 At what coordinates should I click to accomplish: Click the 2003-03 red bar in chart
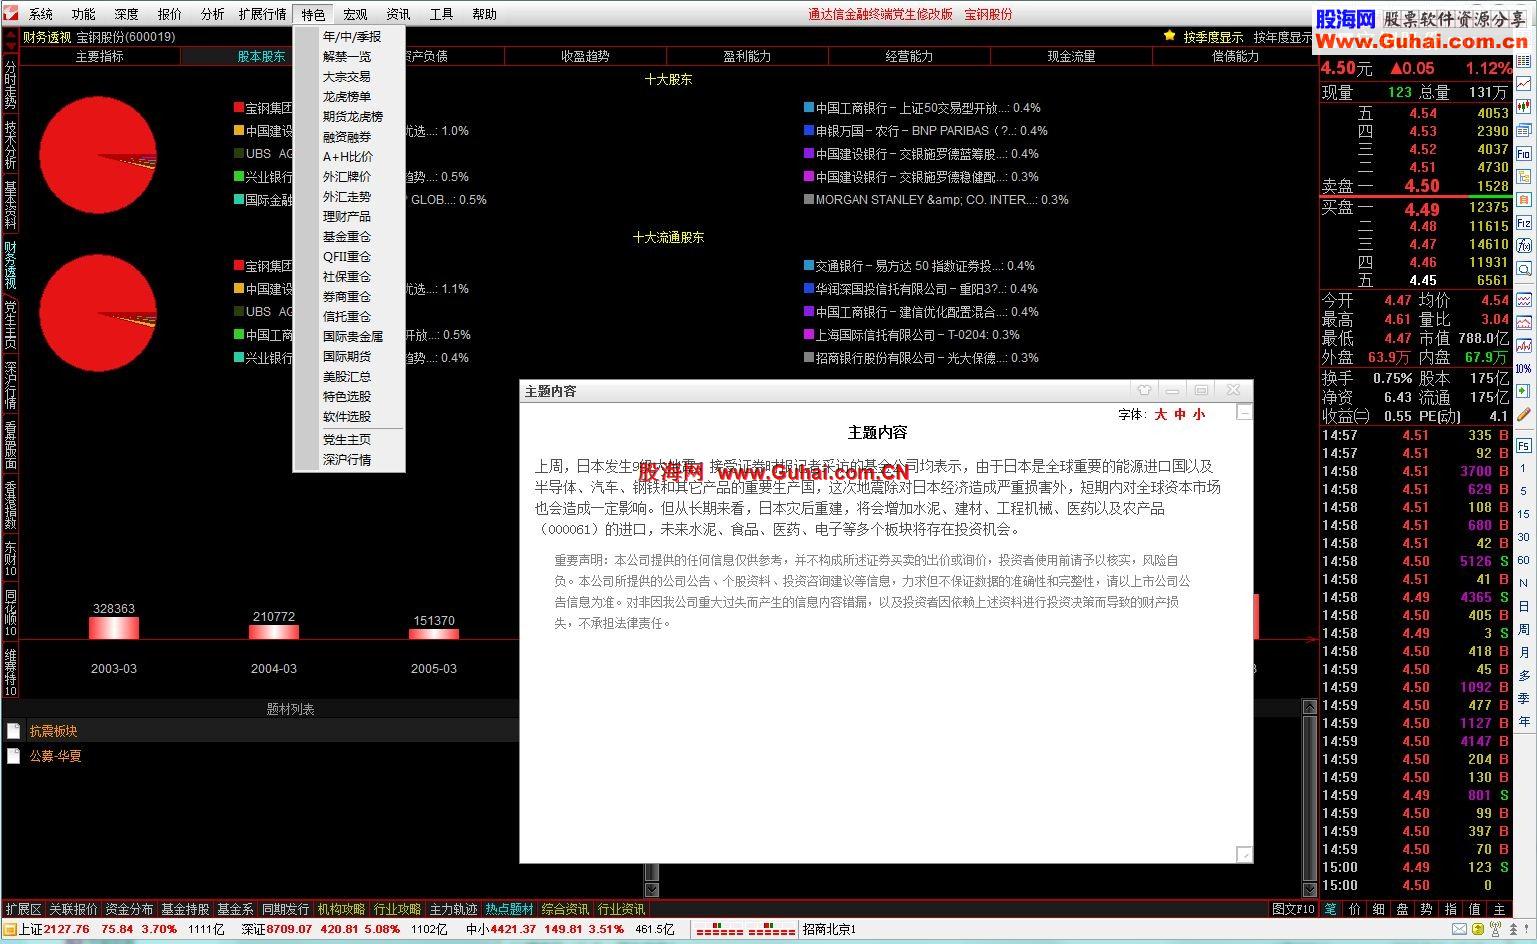pyautogui.click(x=114, y=628)
